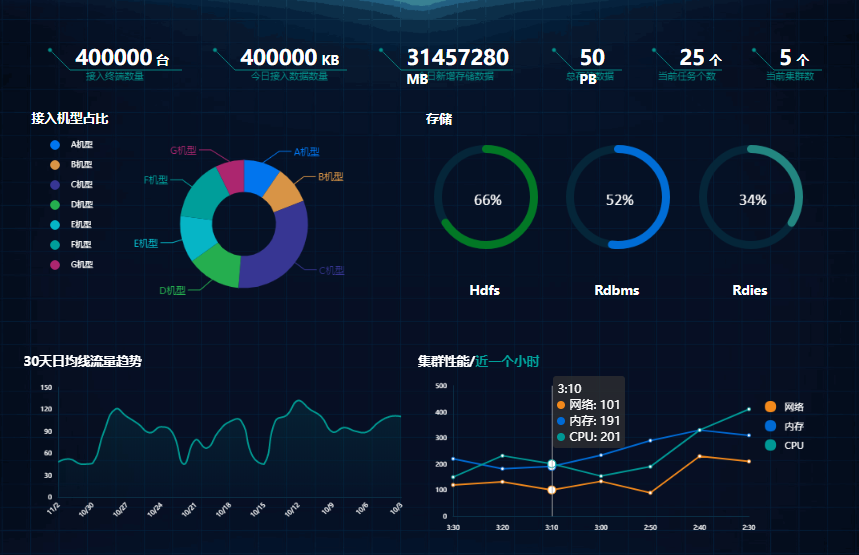Click the 今日接入数据数量 caption

(289, 76)
